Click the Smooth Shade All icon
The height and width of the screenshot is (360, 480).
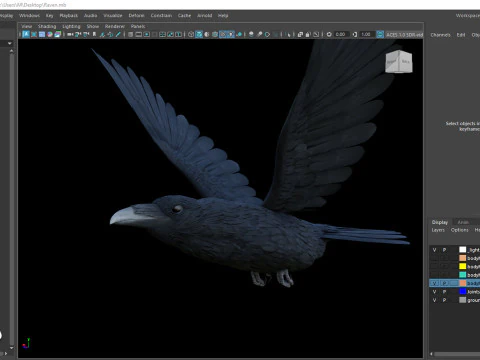(x=199, y=34)
